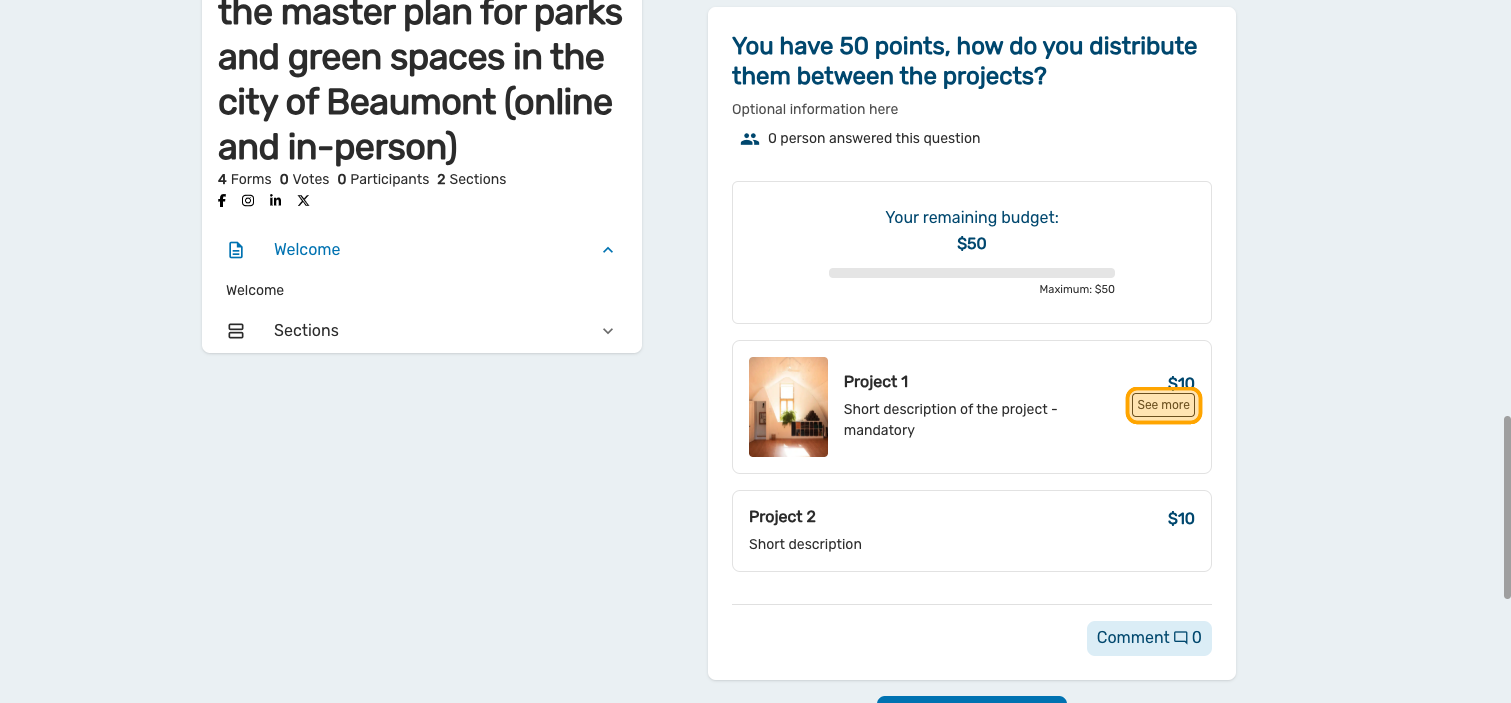Go to the Welcome sub-item page
The image size is (1511, 703).
[255, 291]
